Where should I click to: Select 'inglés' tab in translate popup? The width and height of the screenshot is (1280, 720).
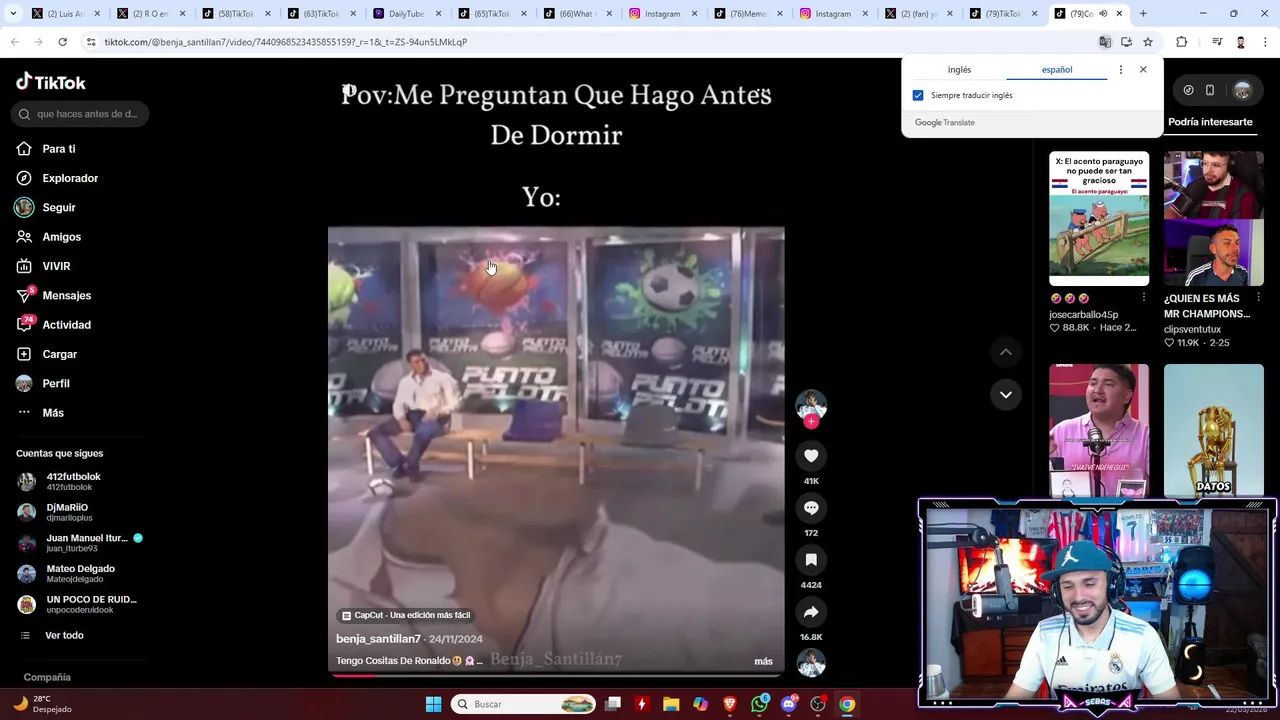click(x=959, y=70)
